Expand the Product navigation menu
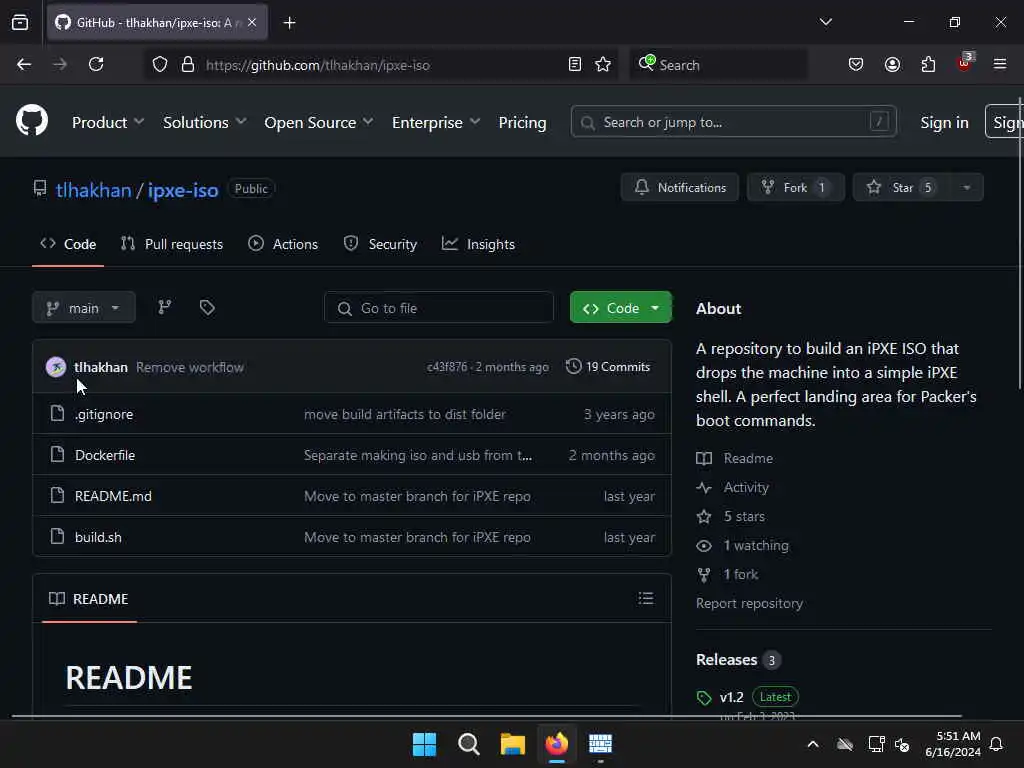 point(108,122)
